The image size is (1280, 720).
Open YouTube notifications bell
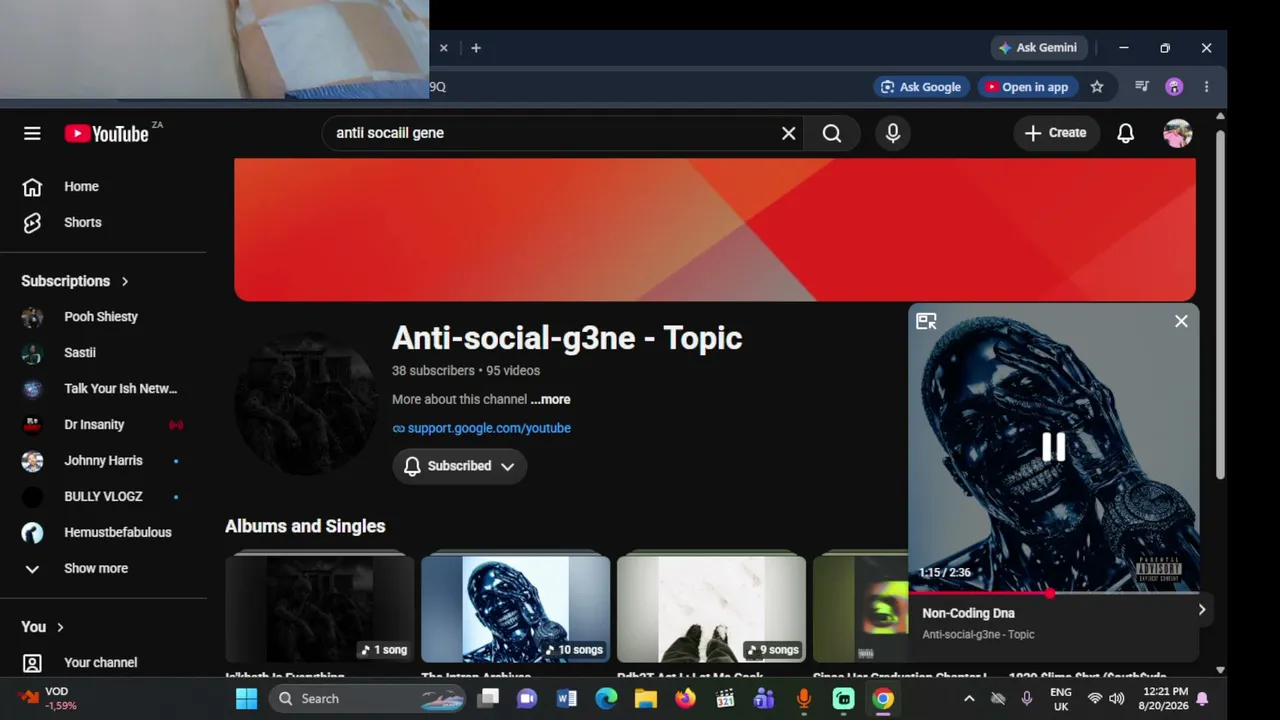point(1125,133)
